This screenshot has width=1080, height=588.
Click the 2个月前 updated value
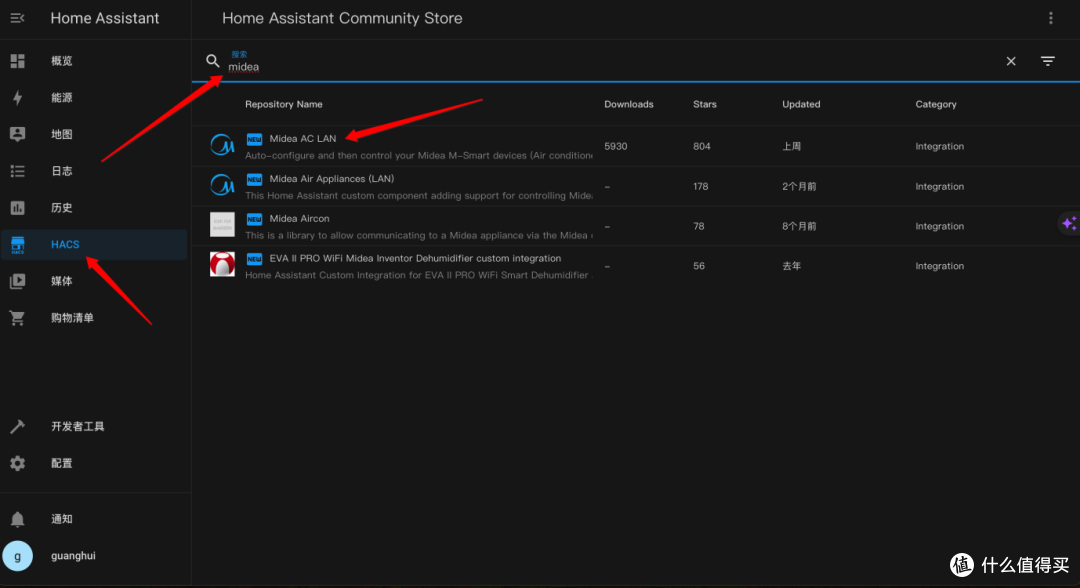799,186
